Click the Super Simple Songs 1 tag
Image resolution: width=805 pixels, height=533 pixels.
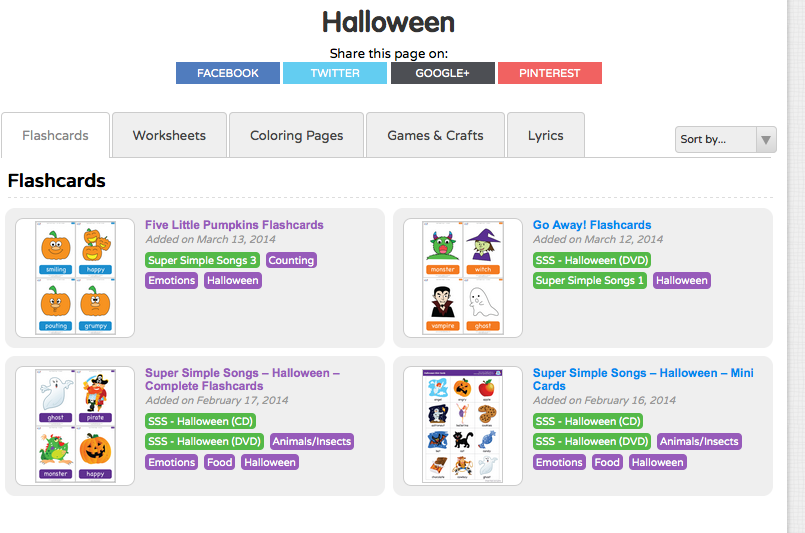click(x=590, y=281)
